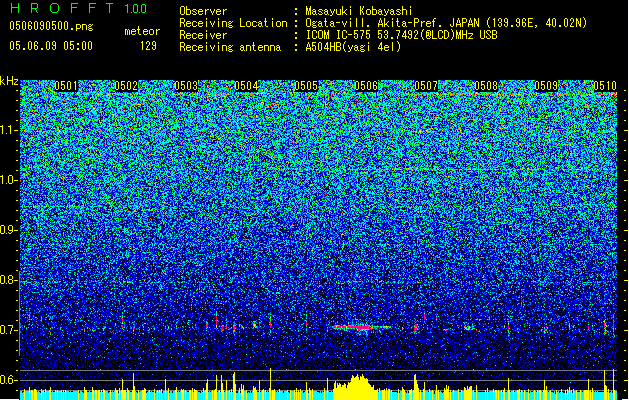Select the filename 0506090500.png
Image resolution: width=629 pixels, height=400 pixels.
51,26
